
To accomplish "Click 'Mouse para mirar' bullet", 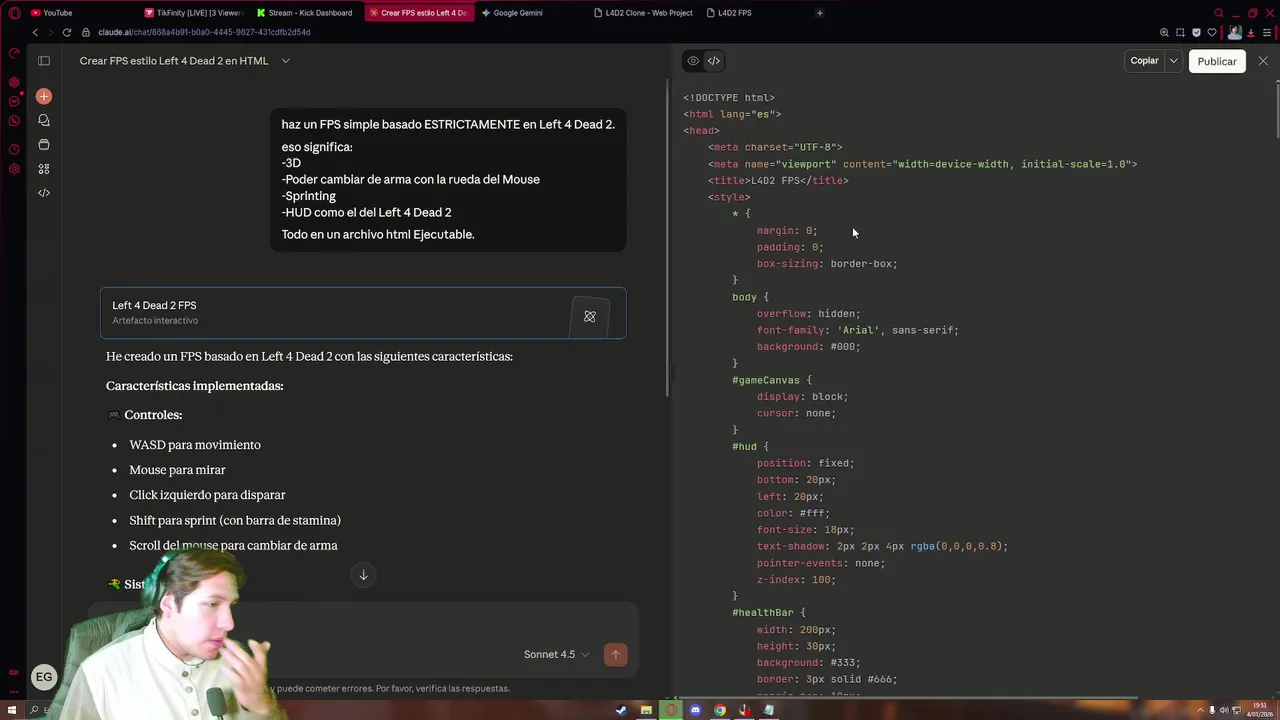I will point(177,470).
